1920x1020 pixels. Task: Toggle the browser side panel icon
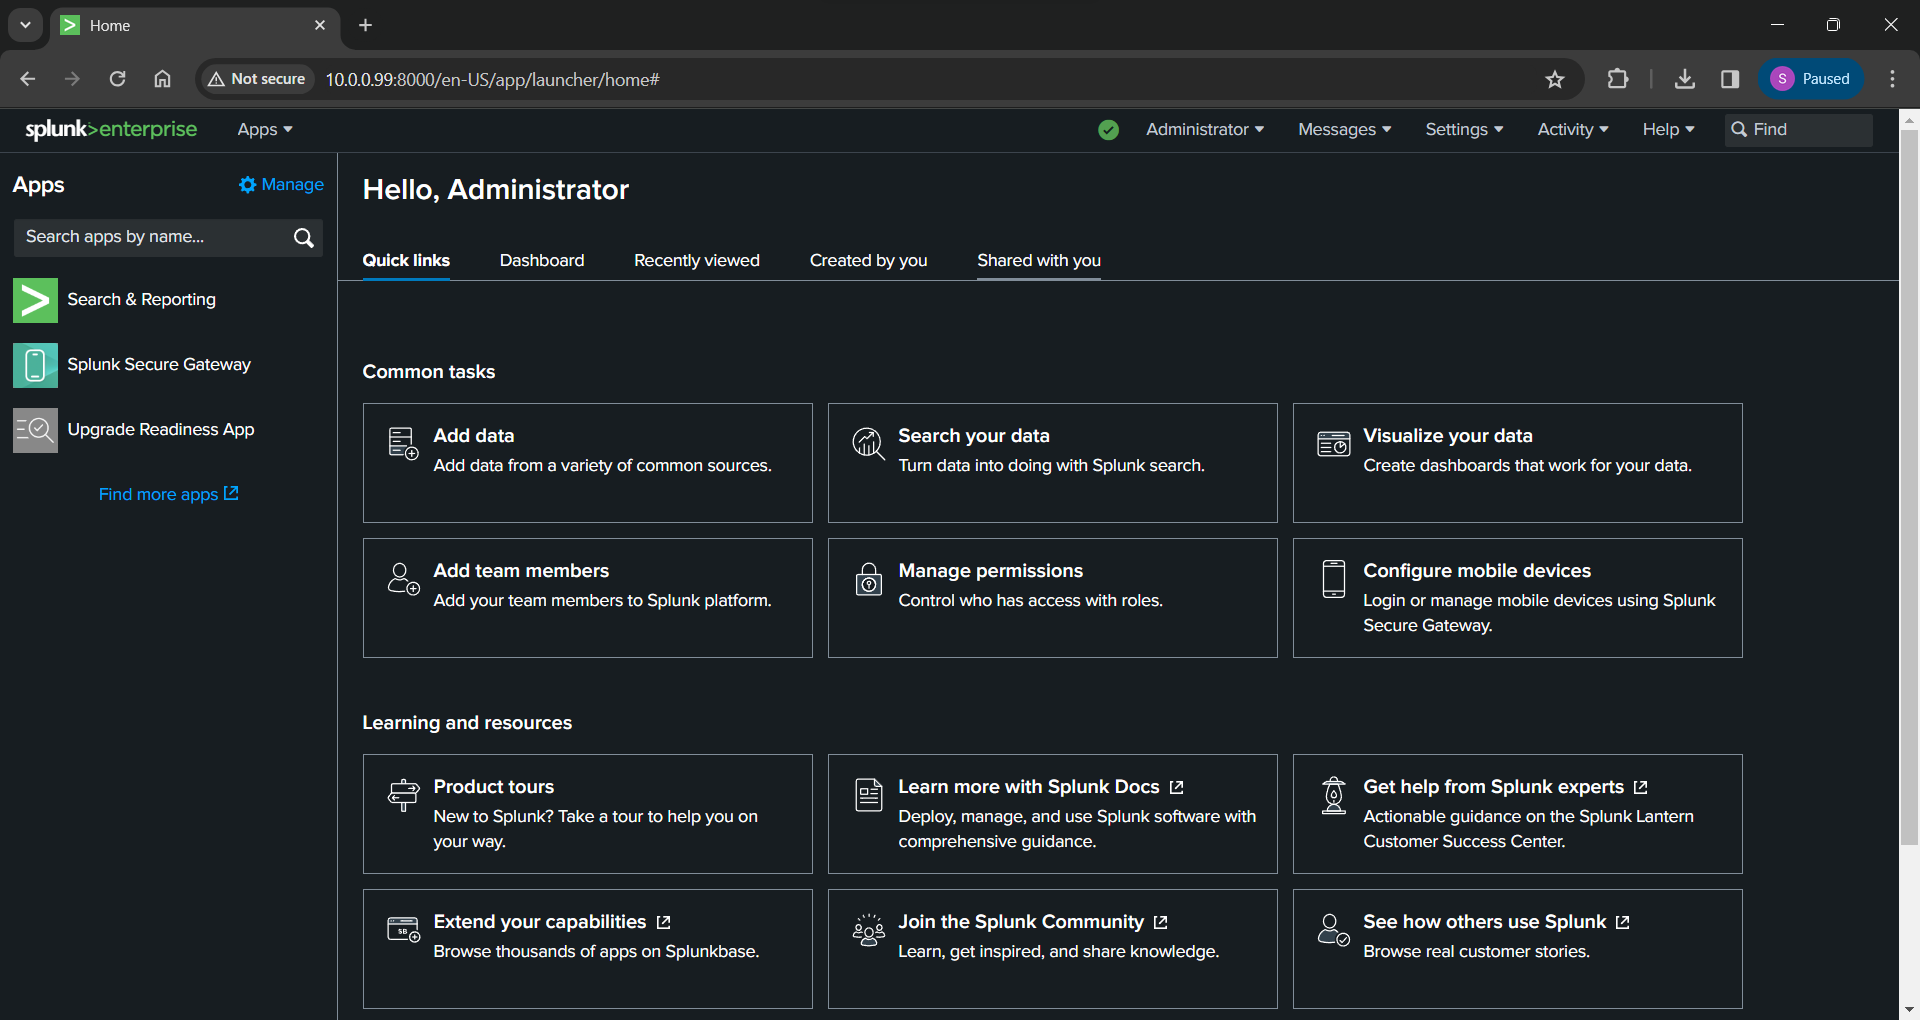(1730, 79)
